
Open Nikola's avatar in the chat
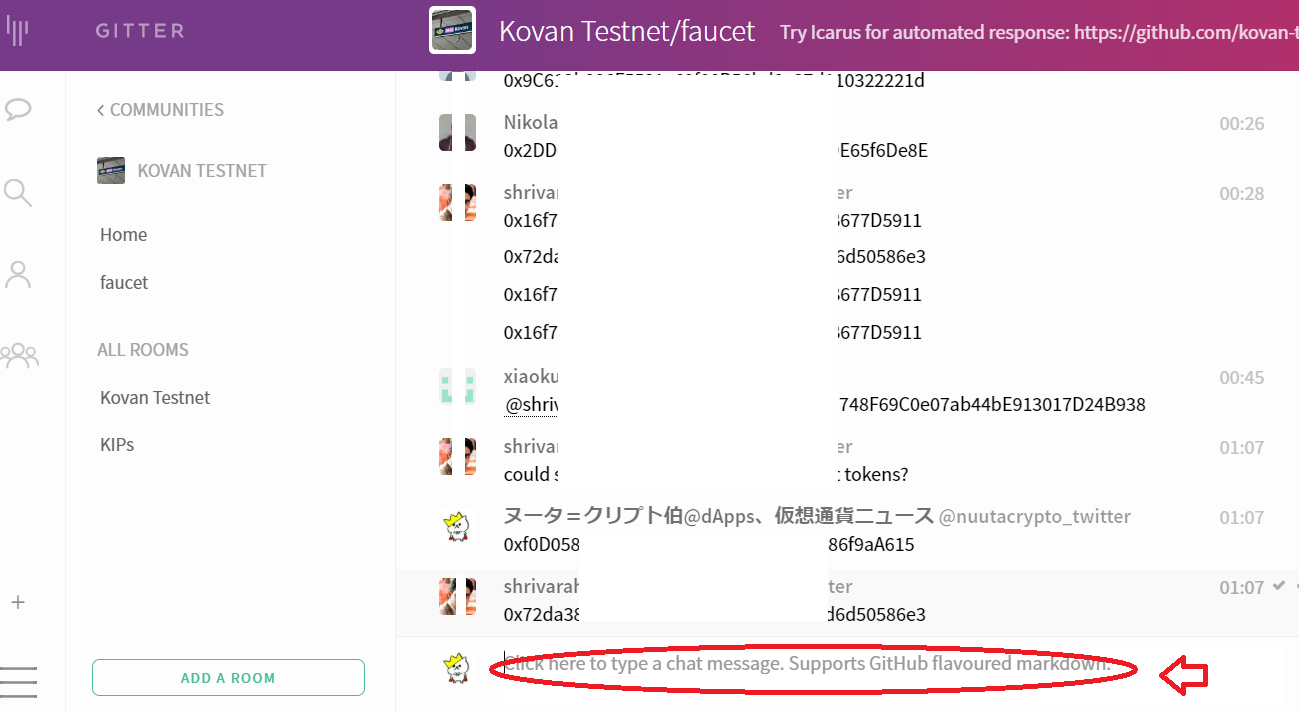(x=457, y=133)
